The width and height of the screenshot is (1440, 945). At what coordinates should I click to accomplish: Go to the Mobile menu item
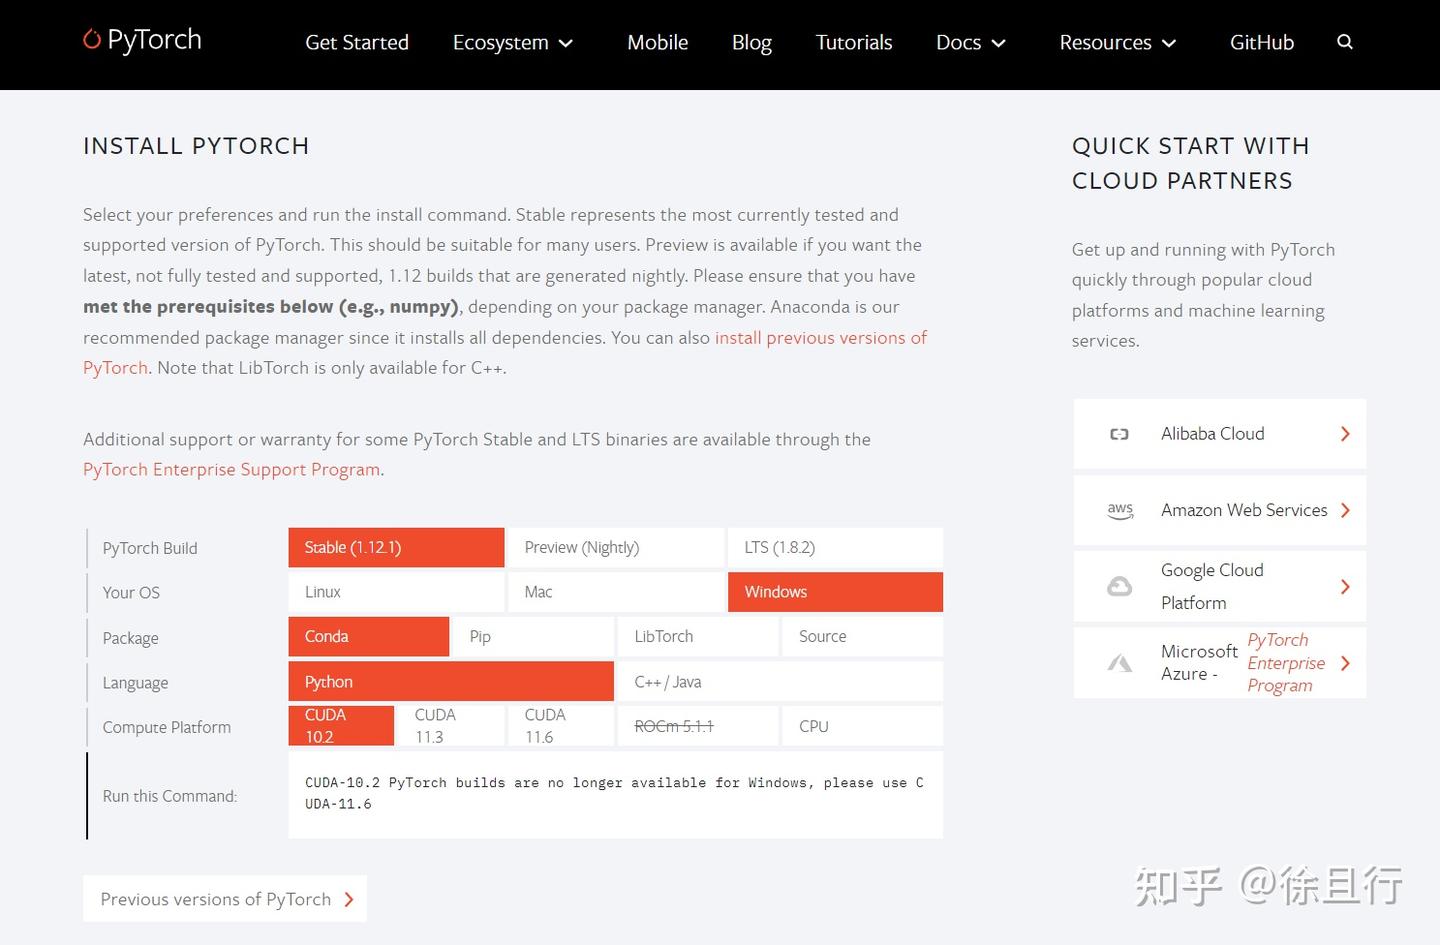[x=657, y=42]
